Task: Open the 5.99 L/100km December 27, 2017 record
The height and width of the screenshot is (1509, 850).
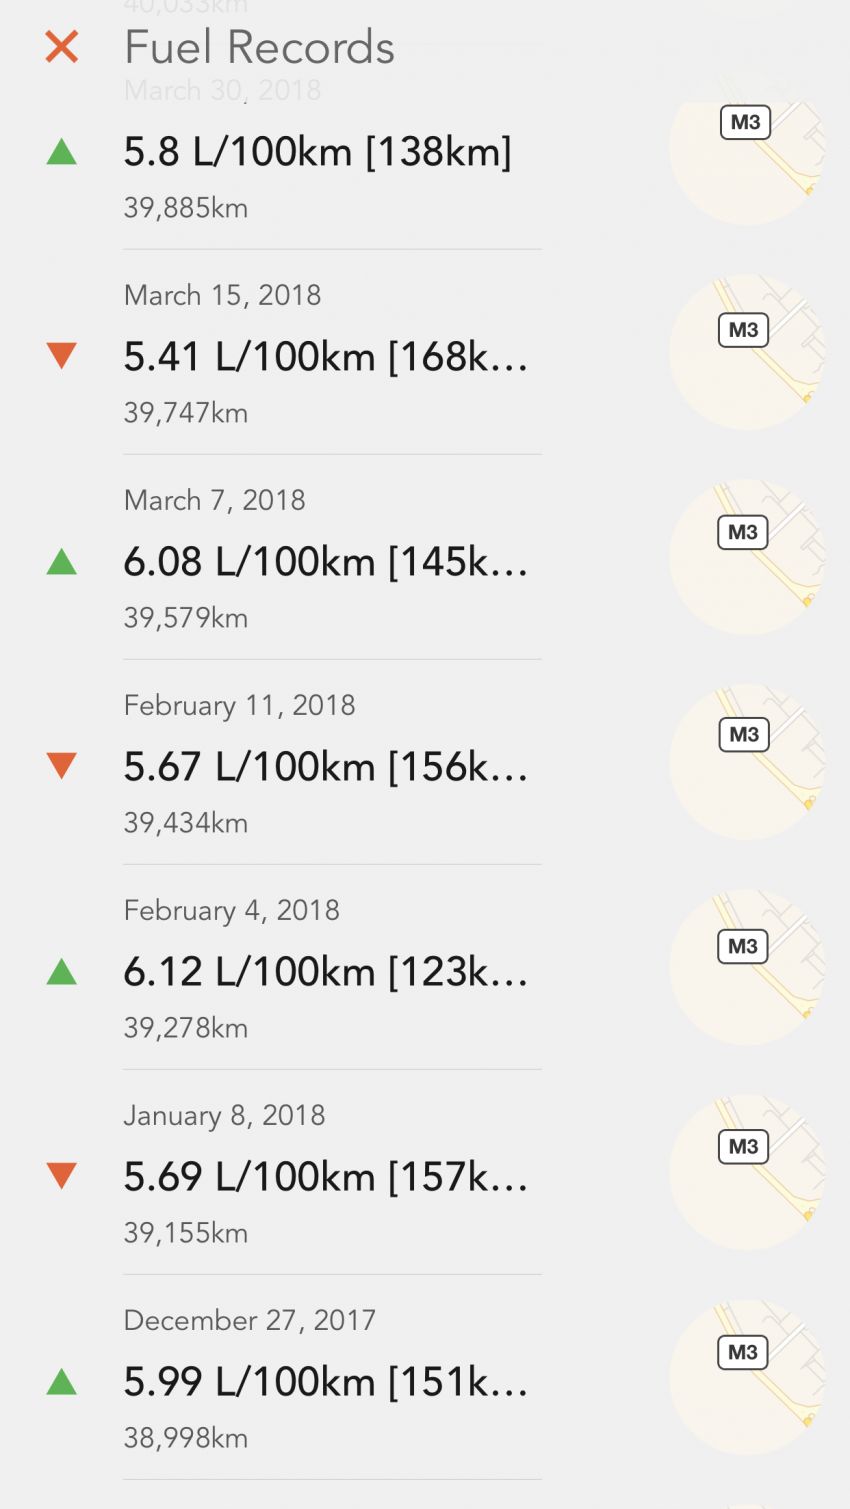Action: pos(332,1378)
